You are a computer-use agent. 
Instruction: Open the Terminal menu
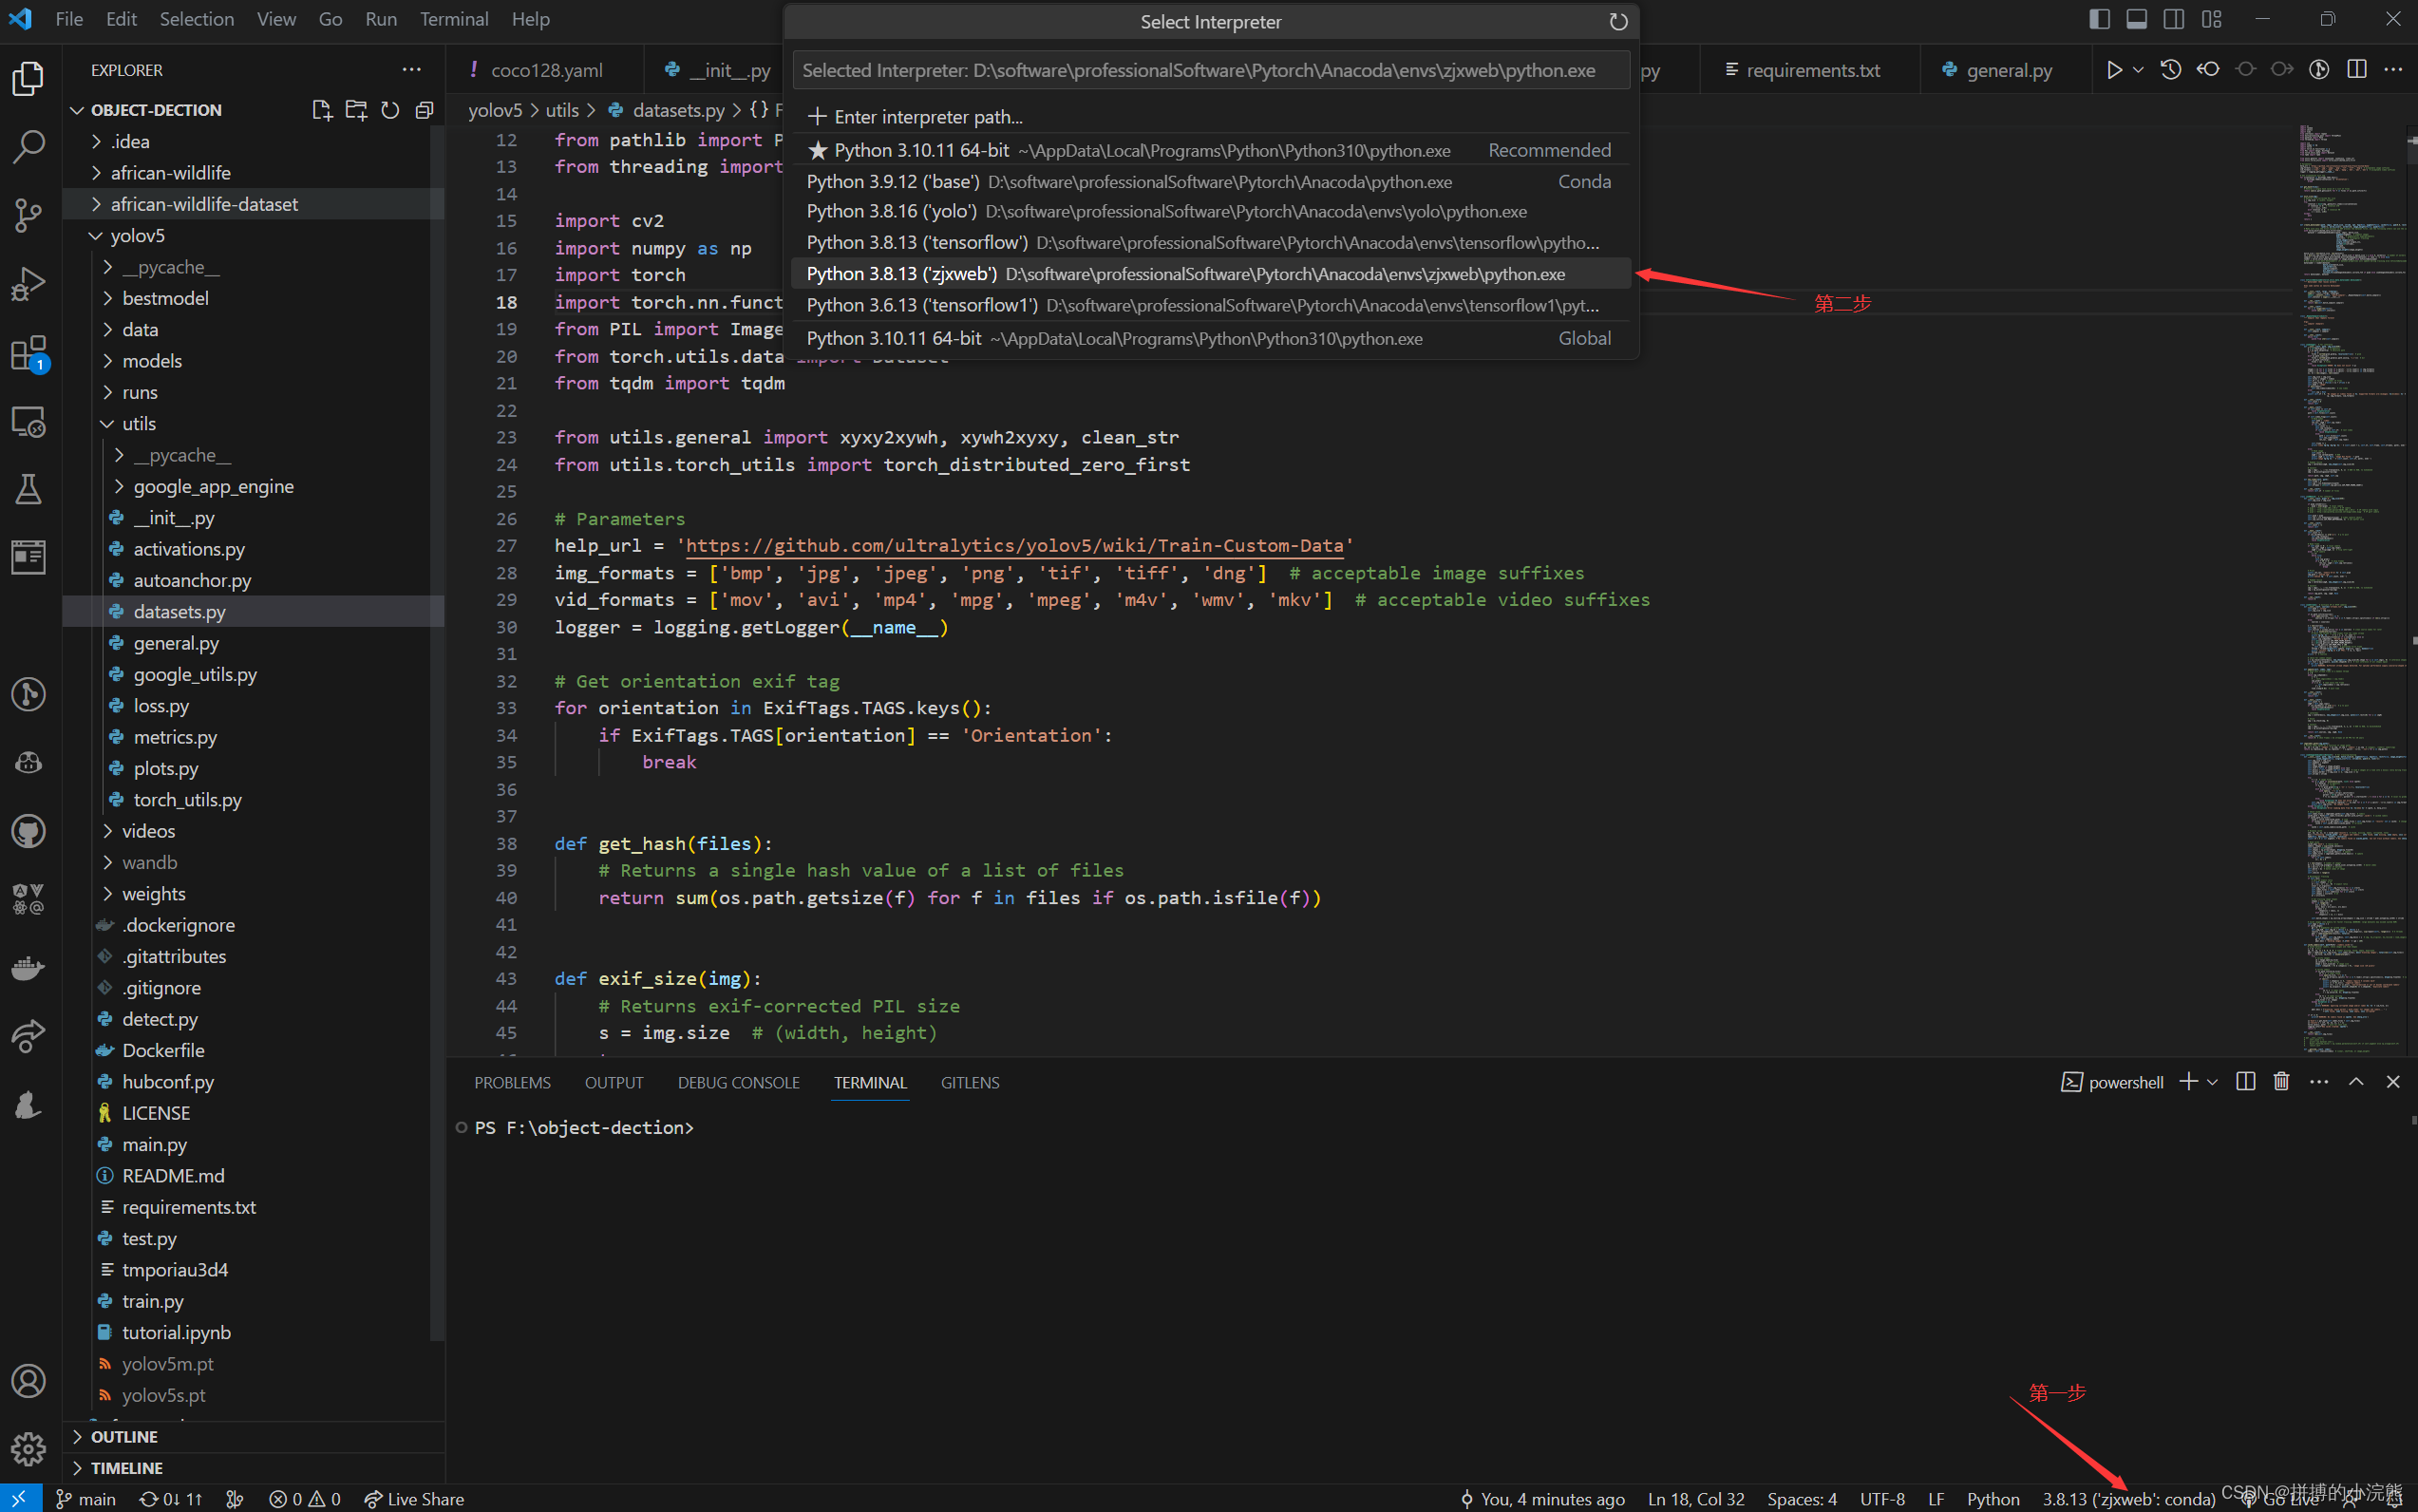[x=454, y=19]
